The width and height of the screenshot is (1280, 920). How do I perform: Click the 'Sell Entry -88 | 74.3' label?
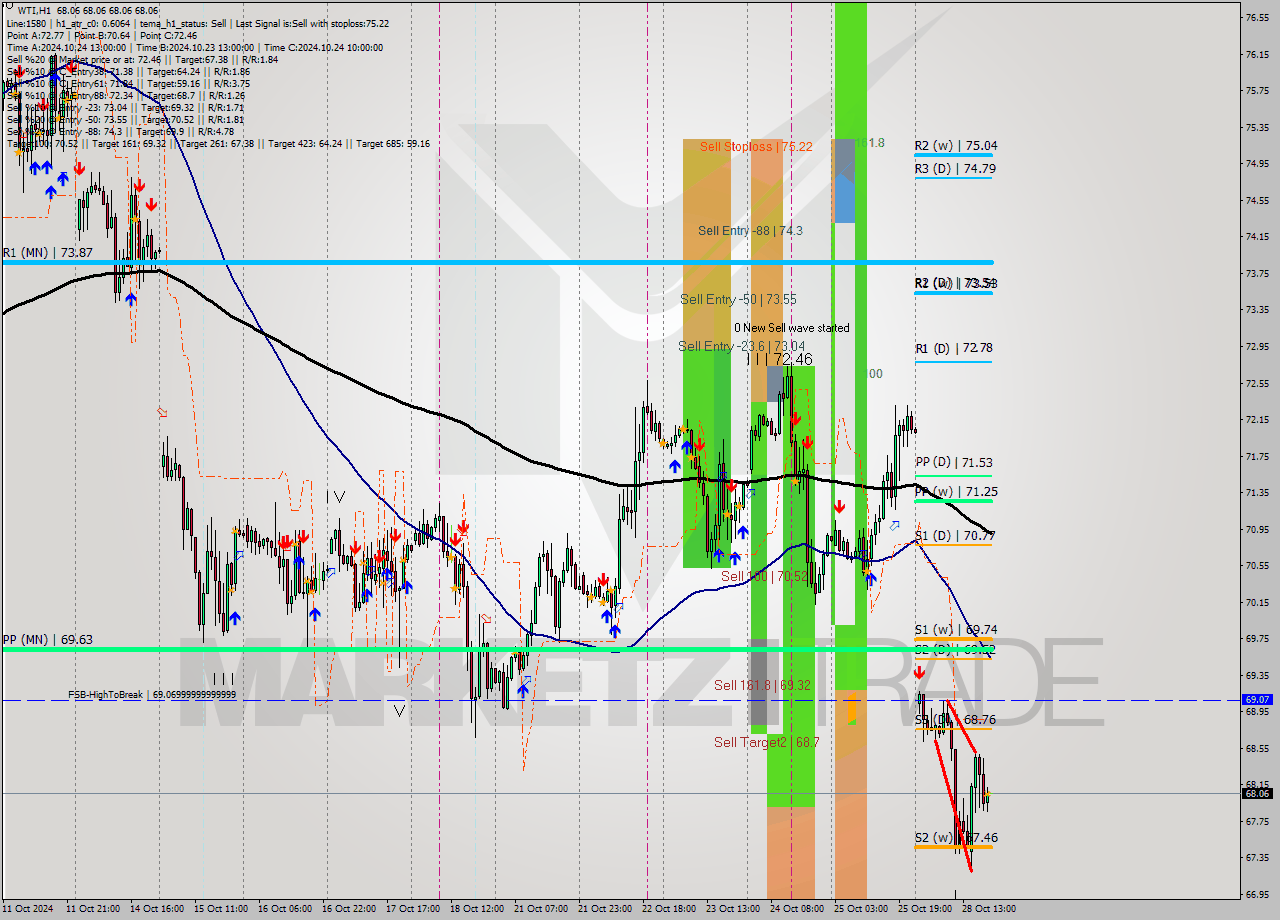[750, 230]
